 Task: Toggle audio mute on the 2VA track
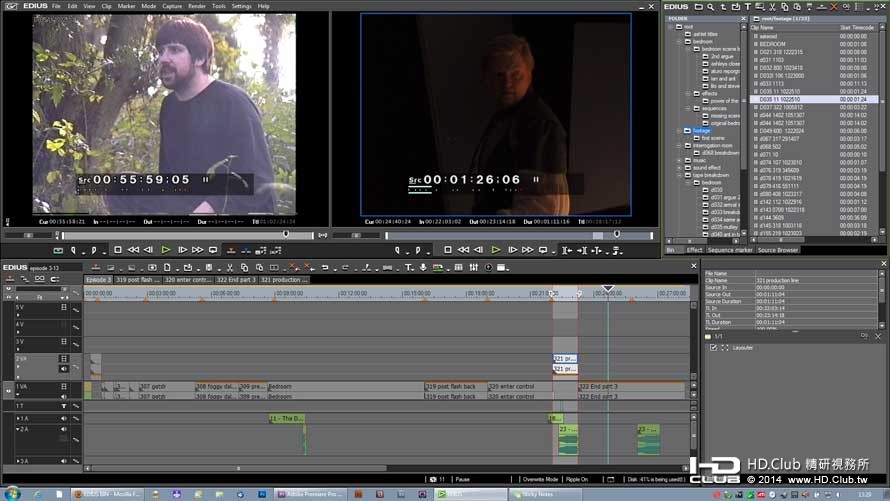click(64, 369)
